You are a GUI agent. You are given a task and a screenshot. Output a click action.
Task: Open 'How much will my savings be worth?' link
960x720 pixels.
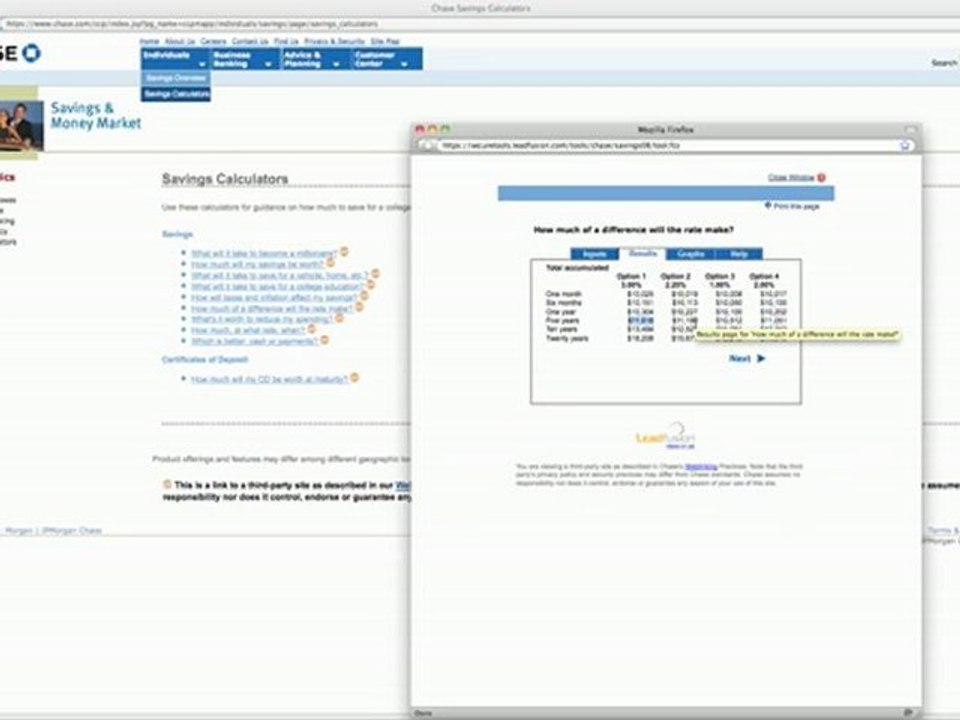click(x=257, y=264)
